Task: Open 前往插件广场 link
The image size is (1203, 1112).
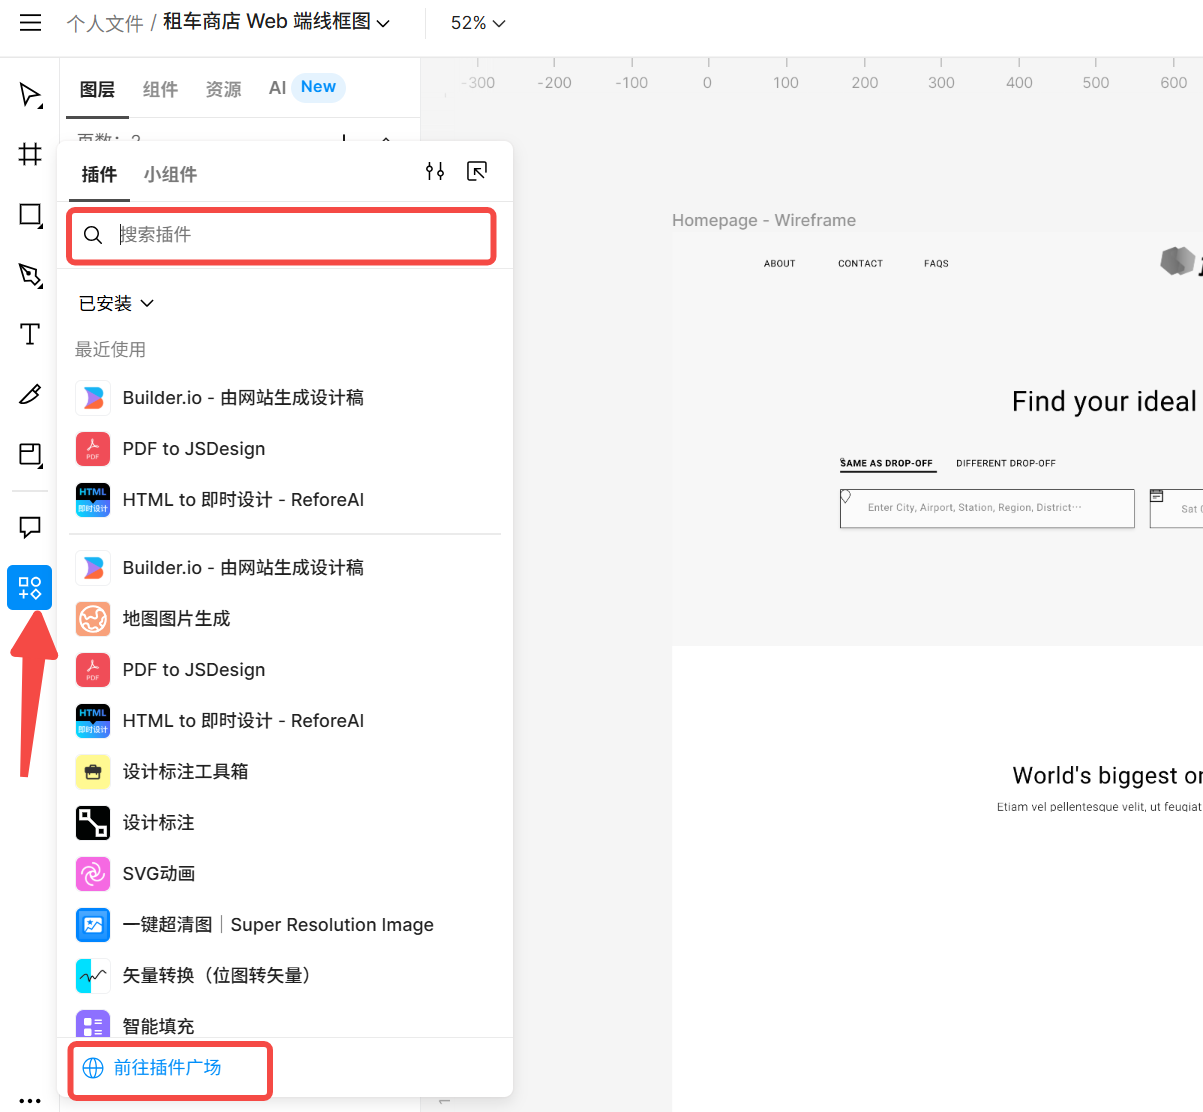Action: tap(169, 1068)
